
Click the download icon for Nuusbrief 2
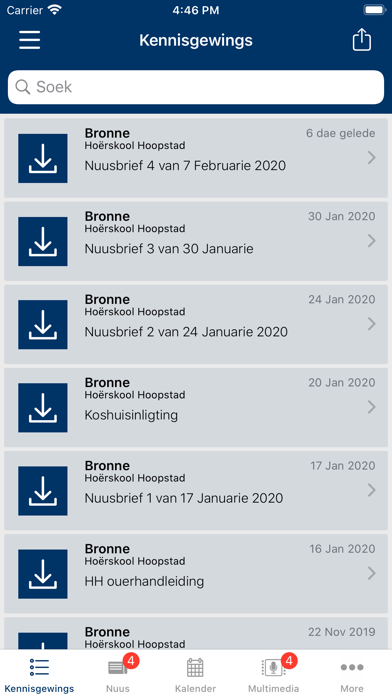coord(43,324)
